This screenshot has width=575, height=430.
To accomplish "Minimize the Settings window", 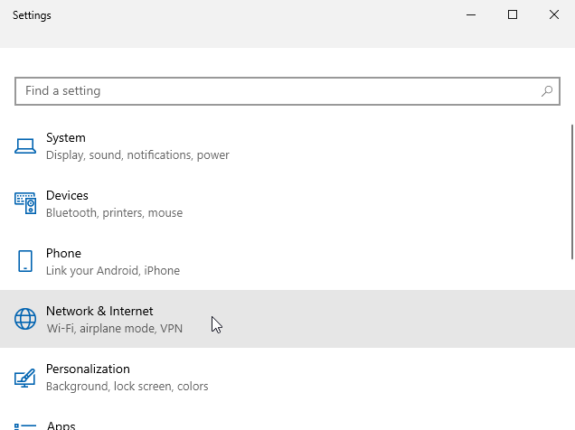I will click(471, 15).
